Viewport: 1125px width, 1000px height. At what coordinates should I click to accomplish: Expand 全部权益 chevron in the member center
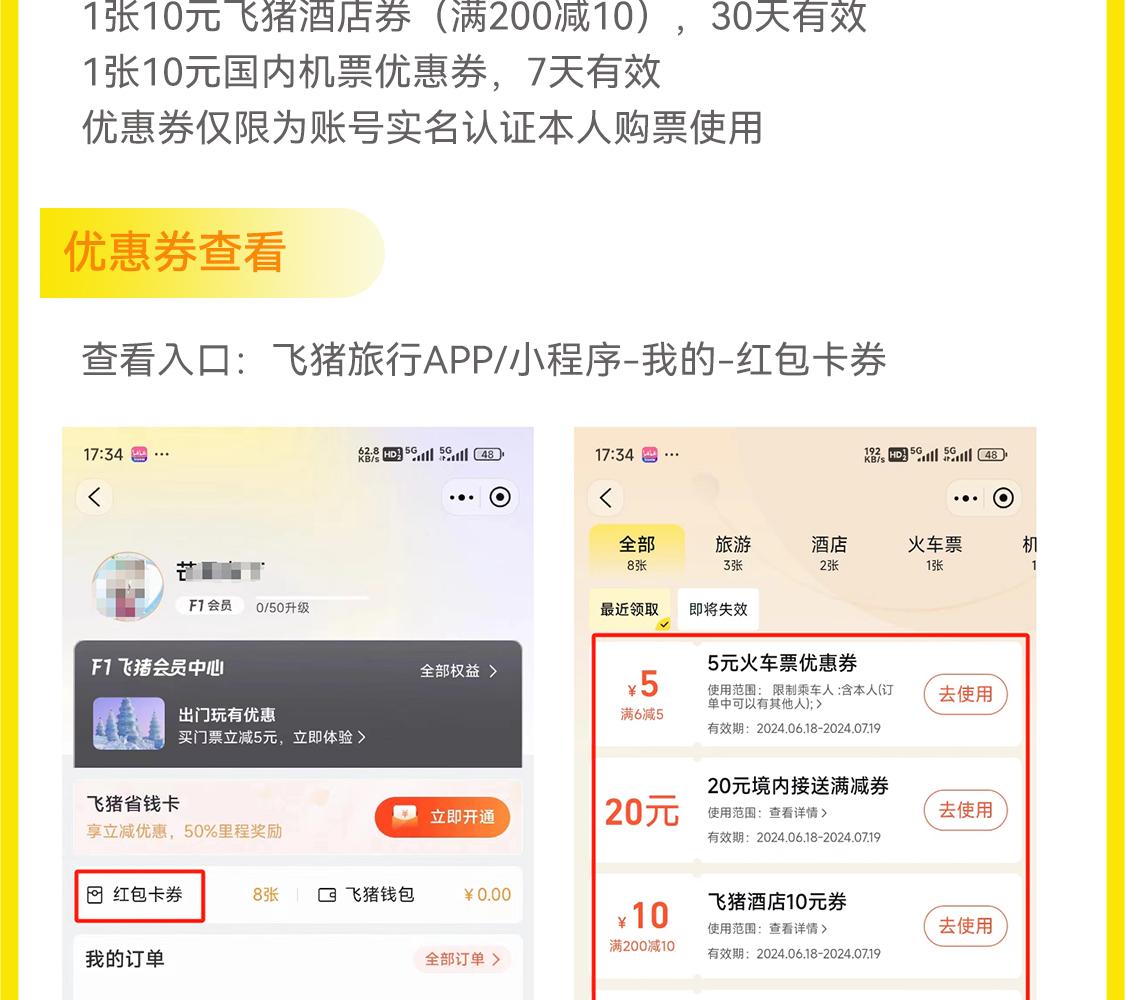459,671
